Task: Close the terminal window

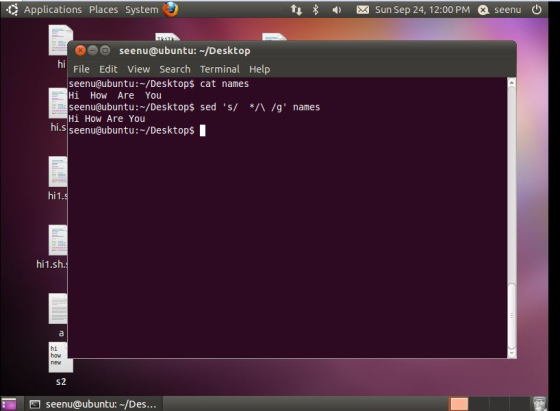Action: (80, 50)
